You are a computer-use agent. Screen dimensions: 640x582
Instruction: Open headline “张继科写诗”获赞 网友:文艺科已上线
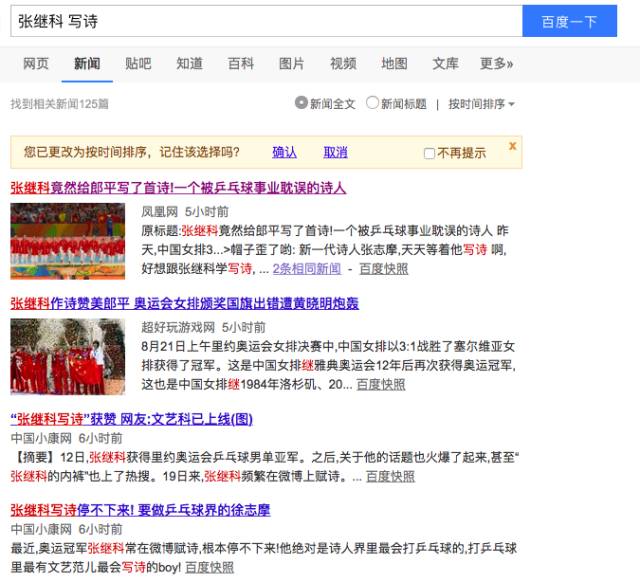pos(131,419)
